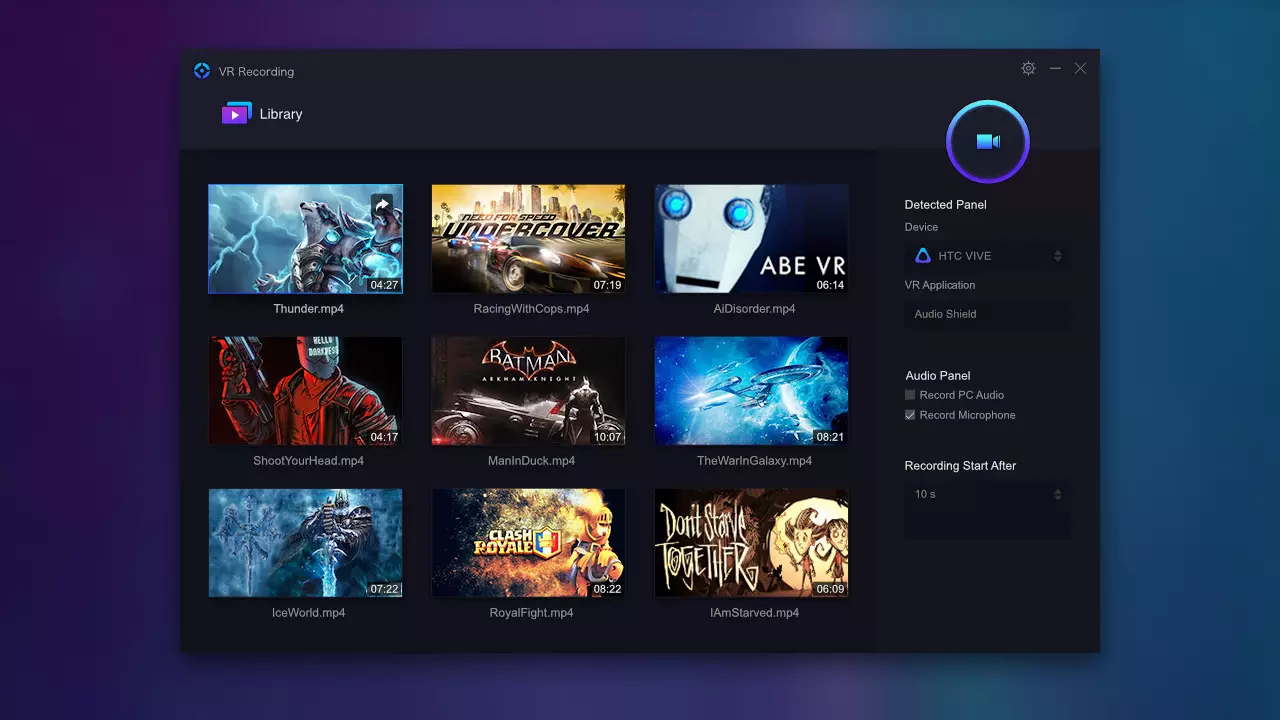Open the AiDisorder.mp4 video thumbnail

pos(751,238)
